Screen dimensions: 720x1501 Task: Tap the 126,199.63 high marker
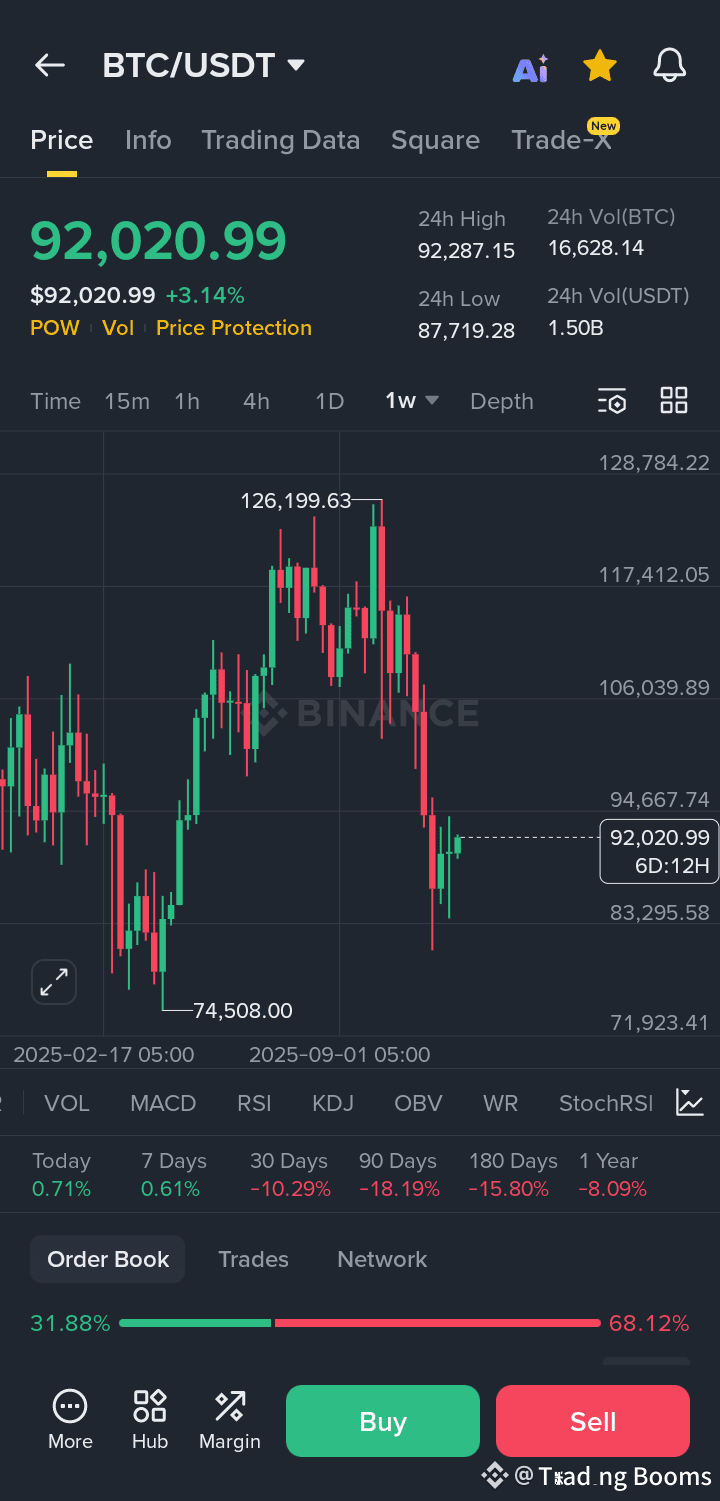click(x=296, y=500)
